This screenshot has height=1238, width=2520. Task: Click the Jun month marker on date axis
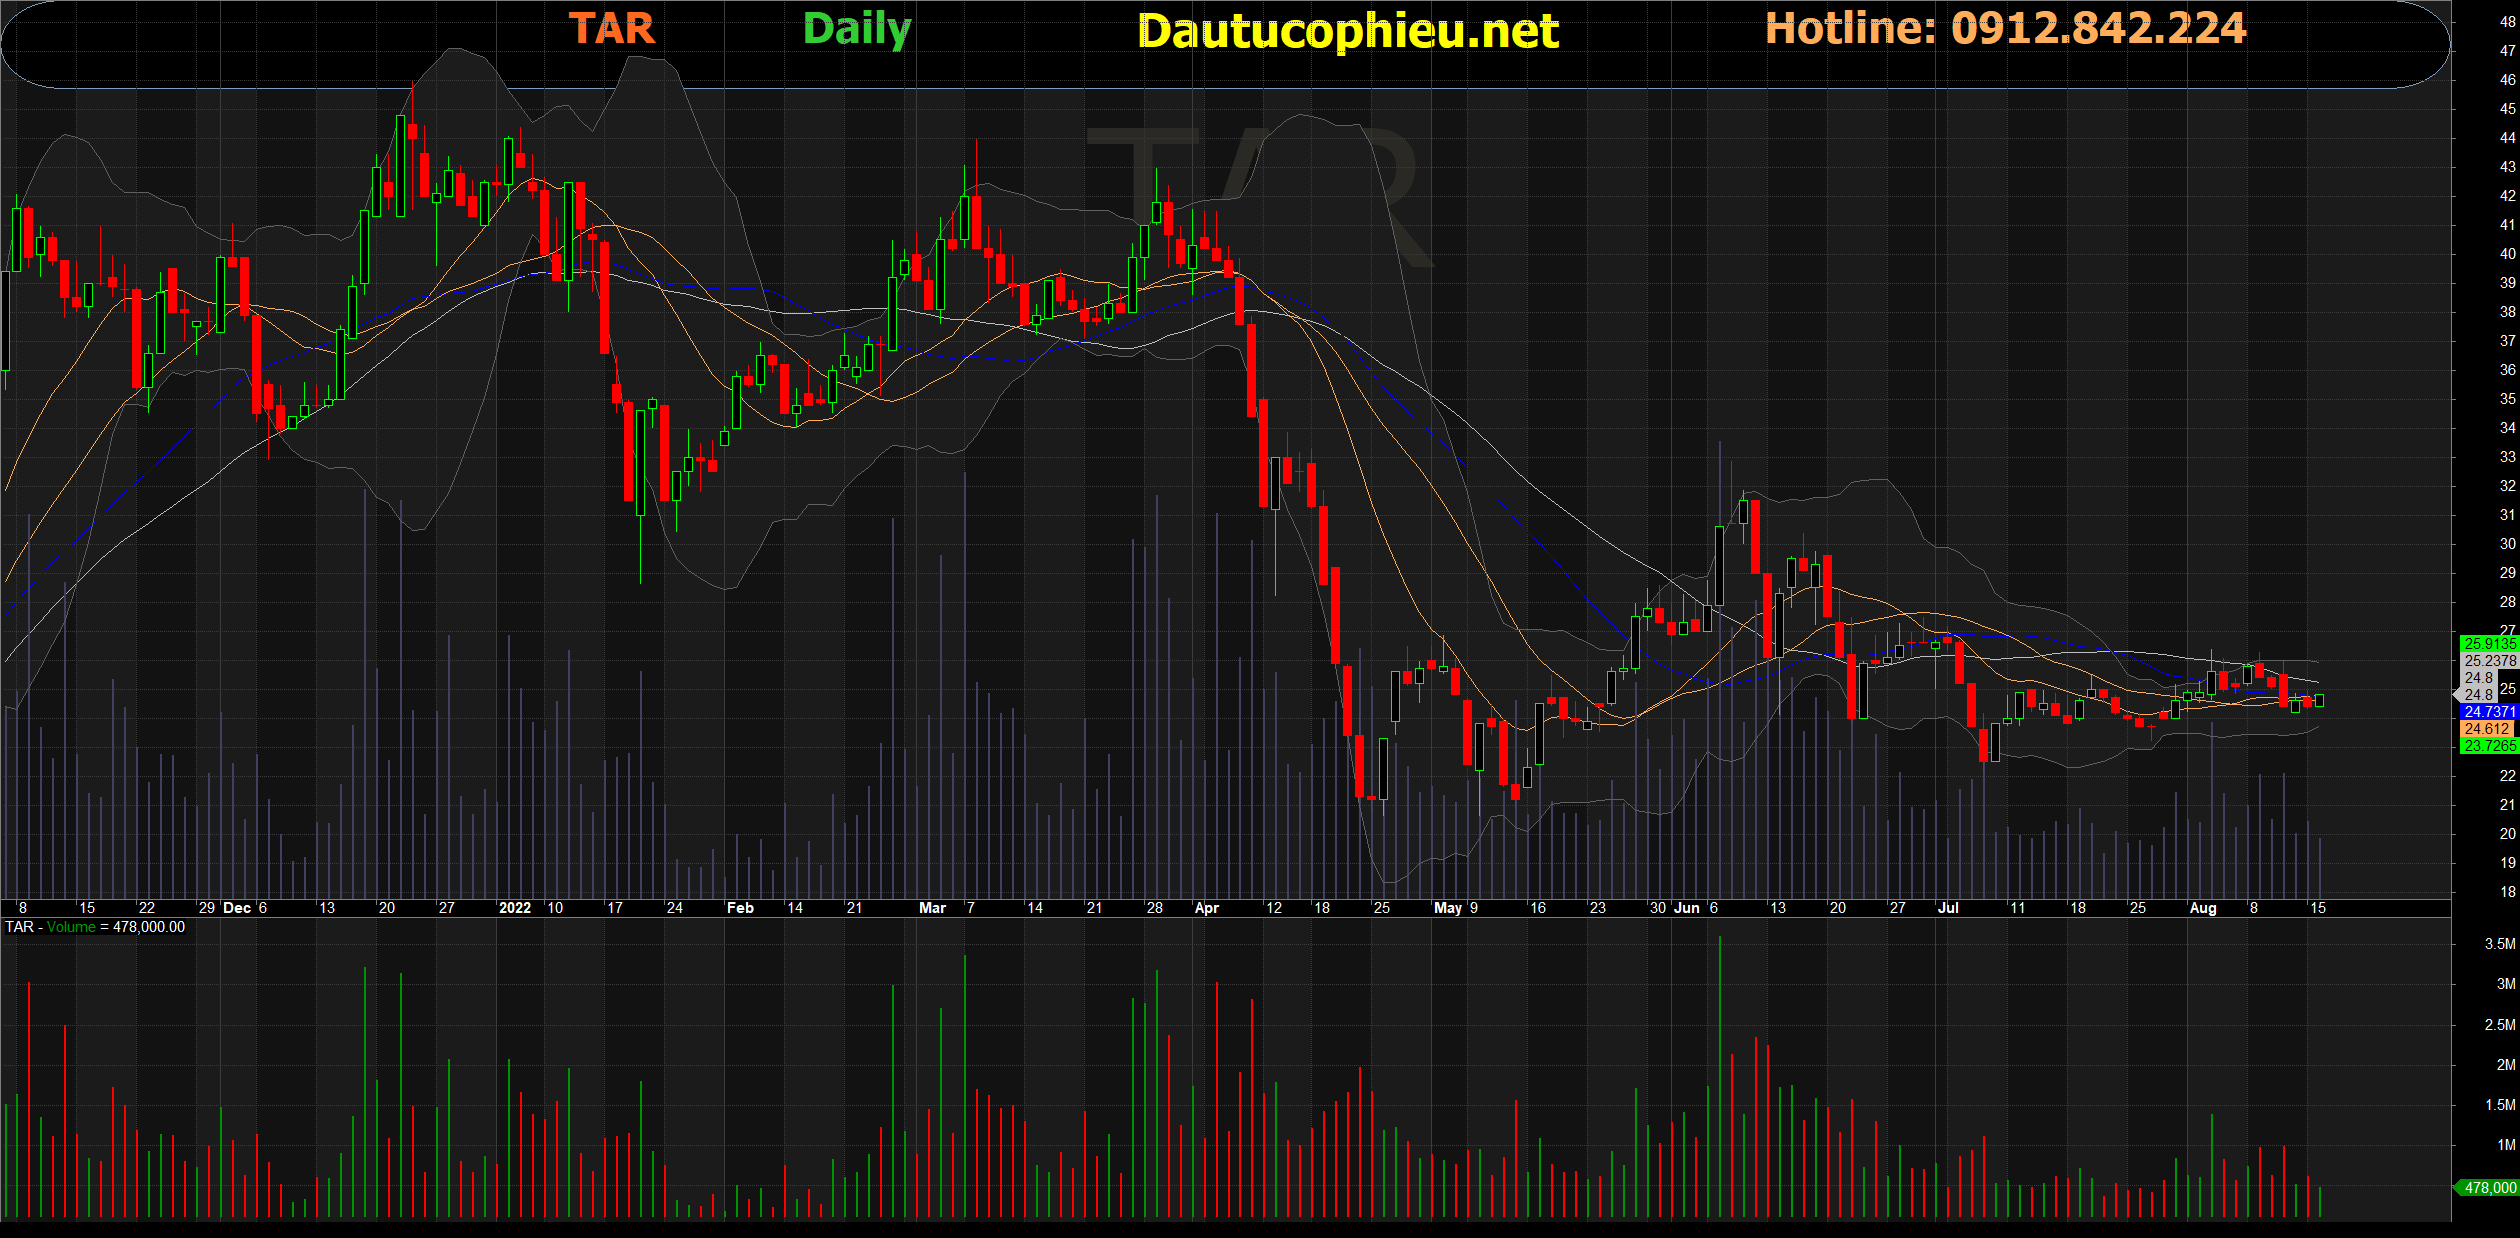pyautogui.click(x=1687, y=908)
